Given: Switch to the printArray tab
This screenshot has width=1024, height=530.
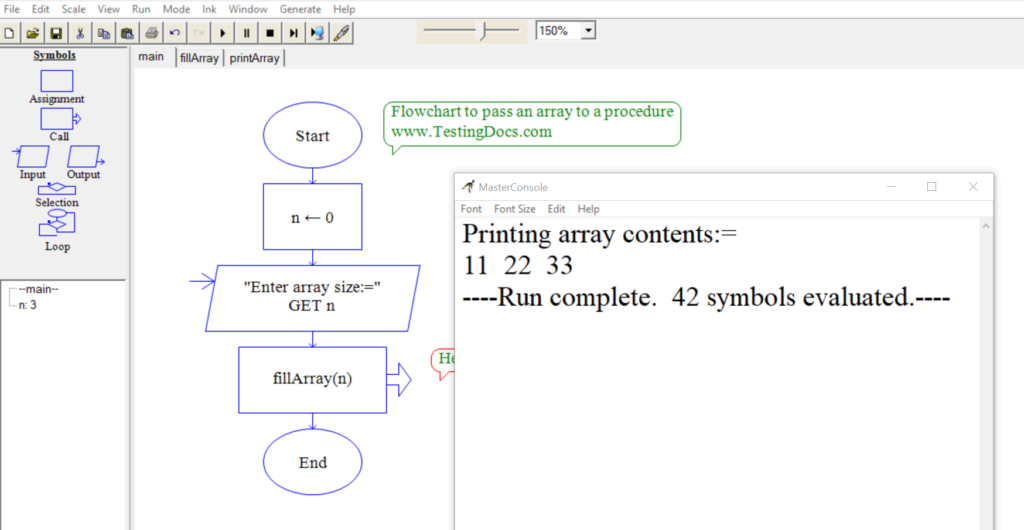Looking at the screenshot, I should 254,58.
